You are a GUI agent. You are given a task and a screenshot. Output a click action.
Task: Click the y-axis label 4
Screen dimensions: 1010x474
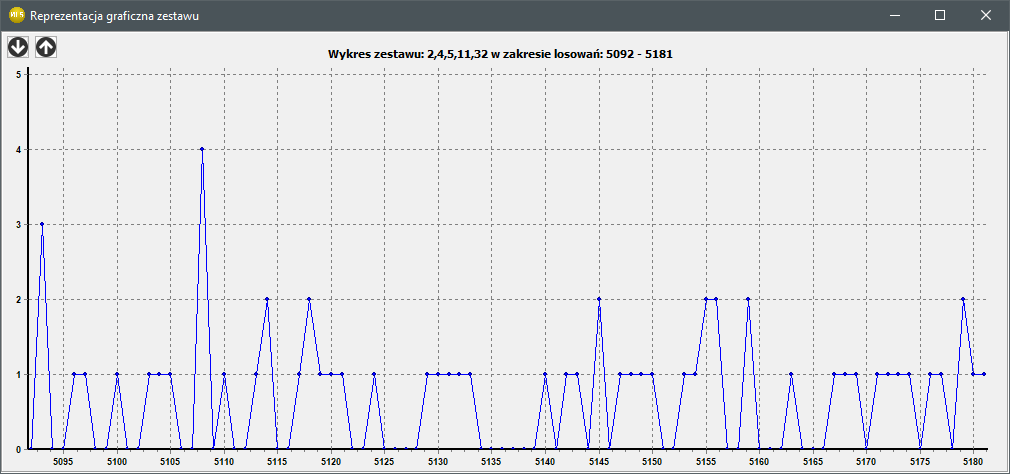coord(19,149)
